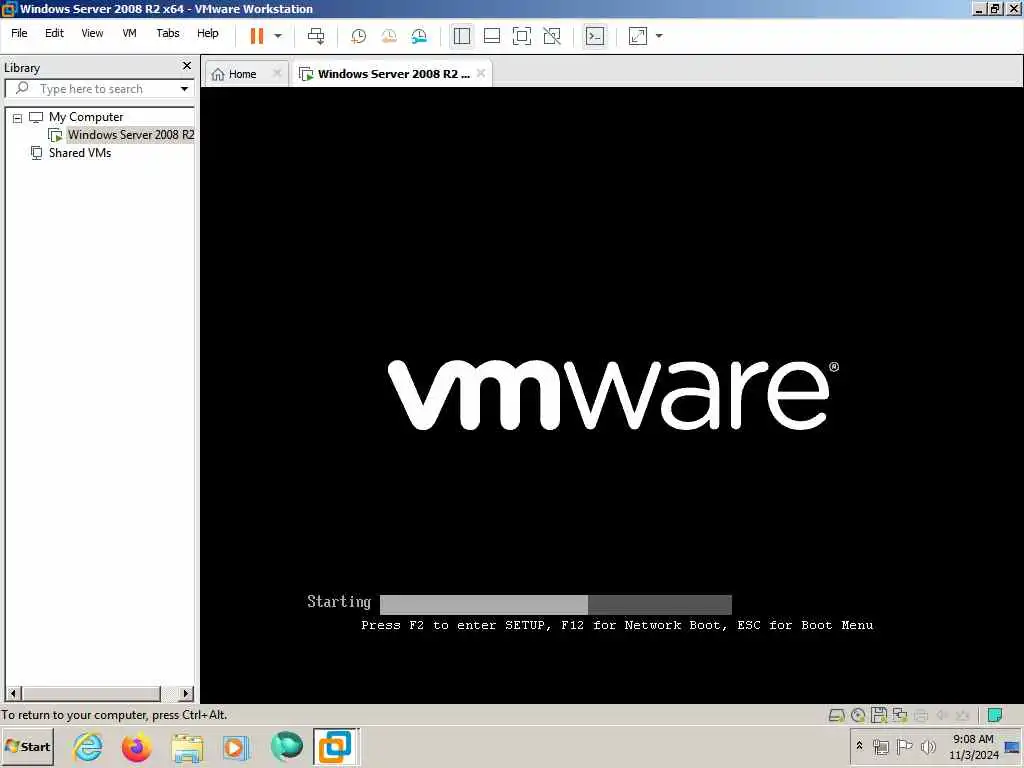
Task: Launch Internet Explorer from taskbar
Action: [88, 746]
